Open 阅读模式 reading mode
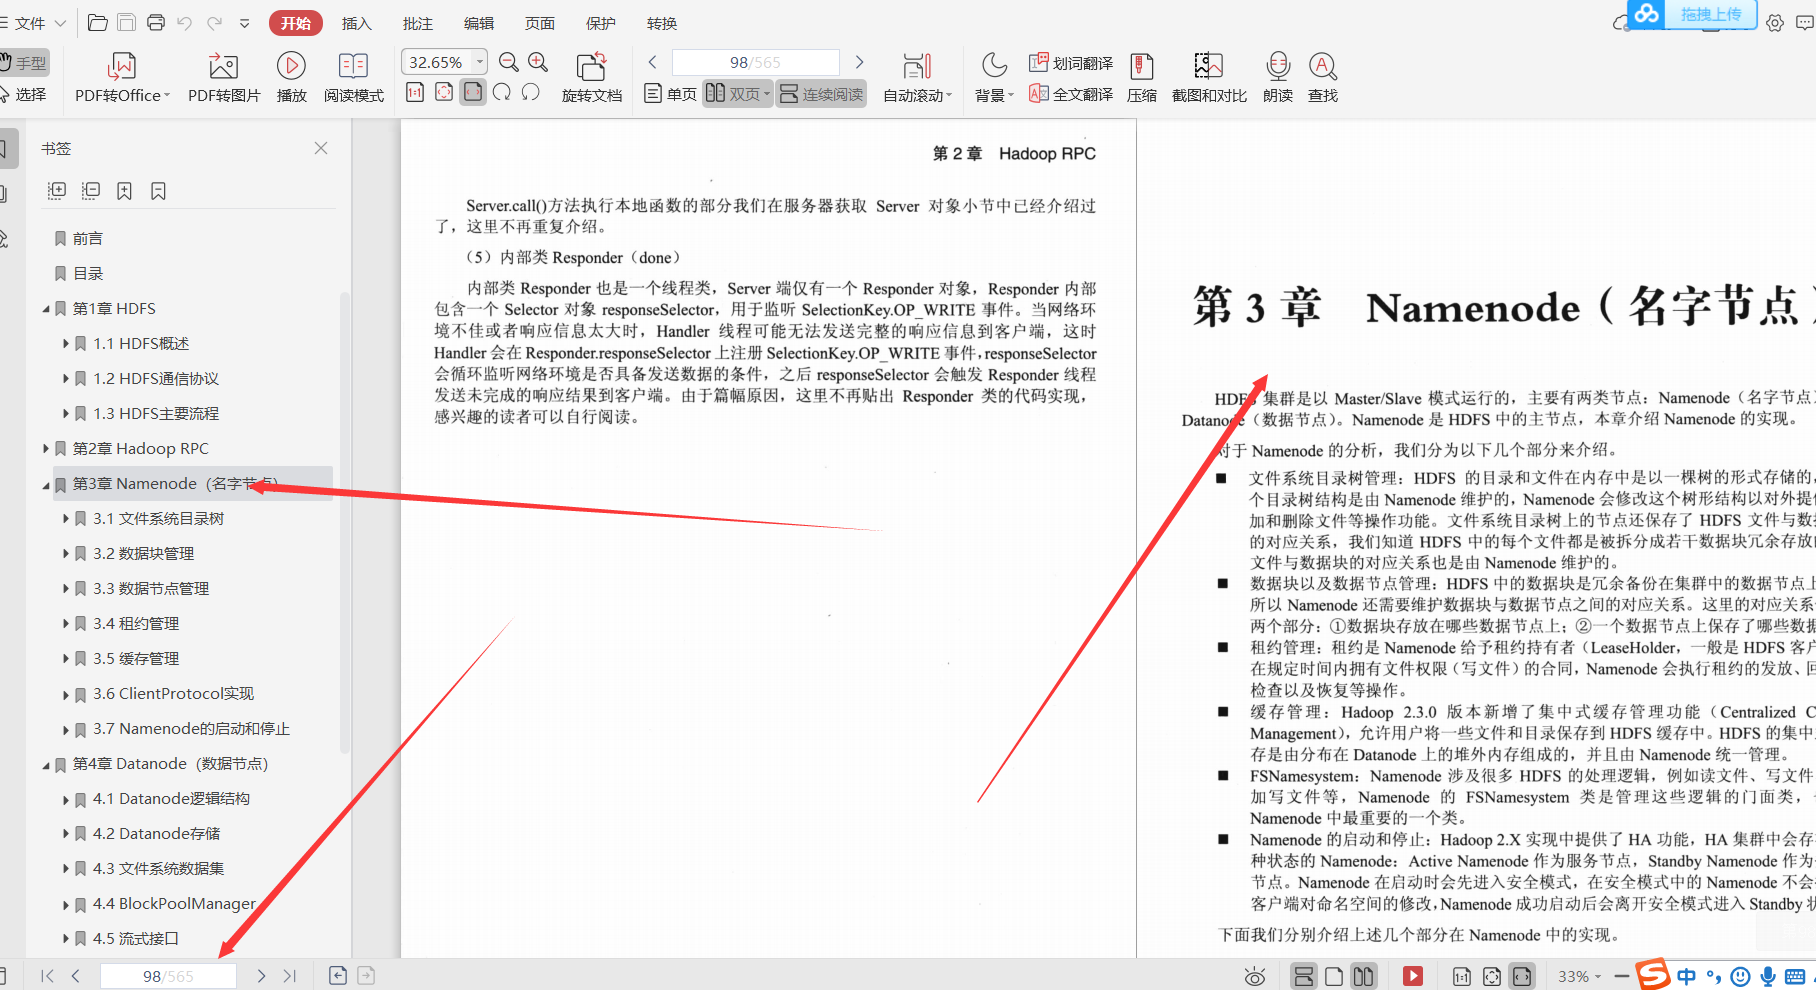Viewport: 1816px width, 990px height. [x=353, y=66]
